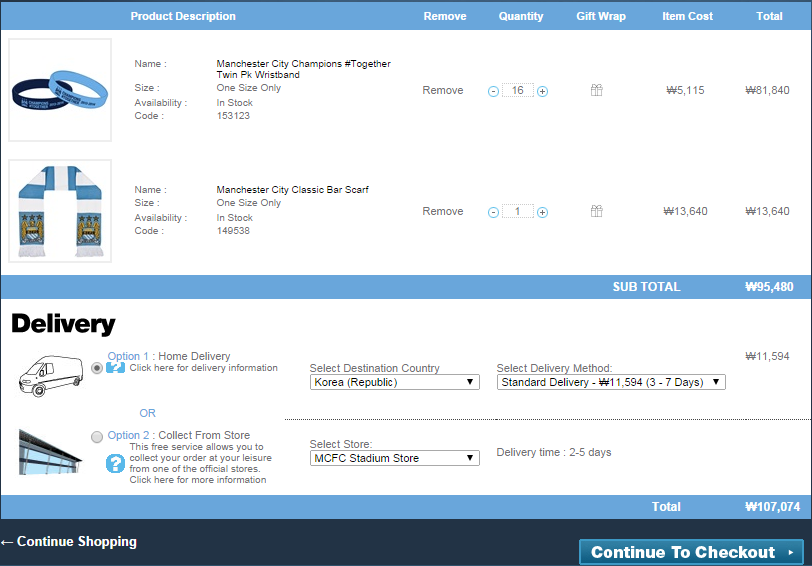Click the wristband line total ₩81,840
Image resolution: width=812 pixels, height=566 pixels.
(x=767, y=90)
